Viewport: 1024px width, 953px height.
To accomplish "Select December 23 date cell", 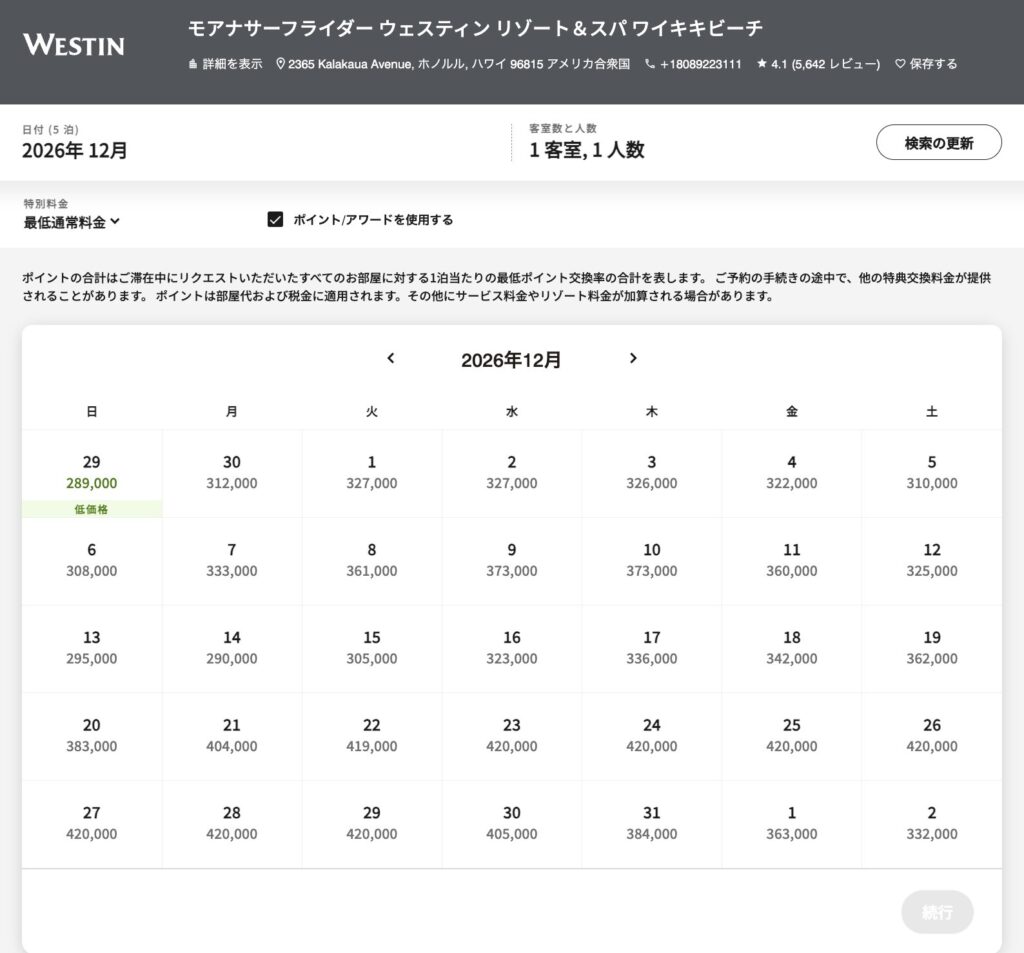I will [x=512, y=736].
